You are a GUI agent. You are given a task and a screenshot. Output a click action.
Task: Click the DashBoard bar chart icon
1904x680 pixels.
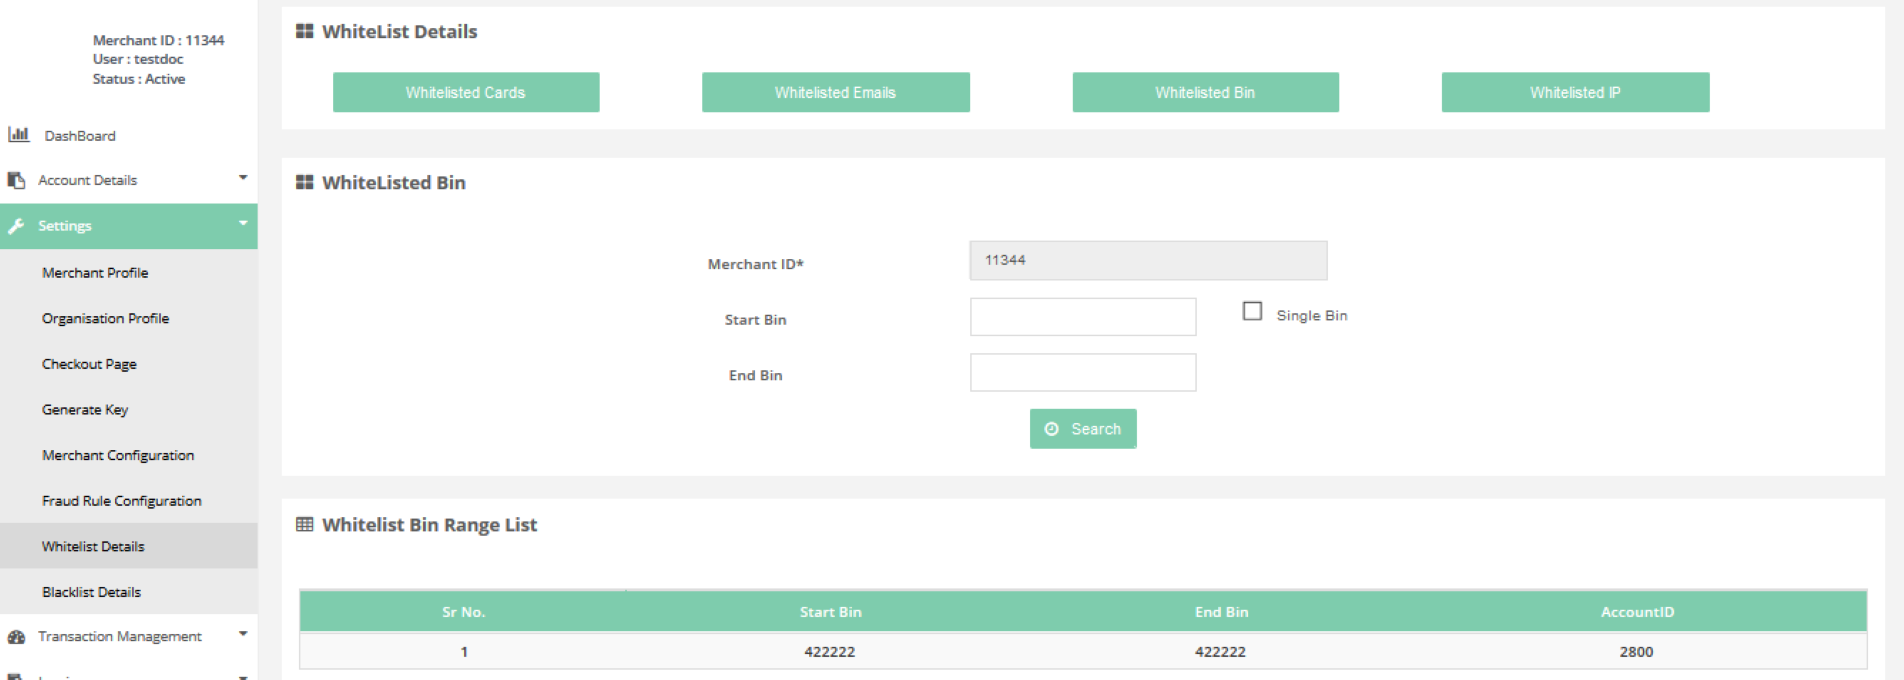[18, 134]
